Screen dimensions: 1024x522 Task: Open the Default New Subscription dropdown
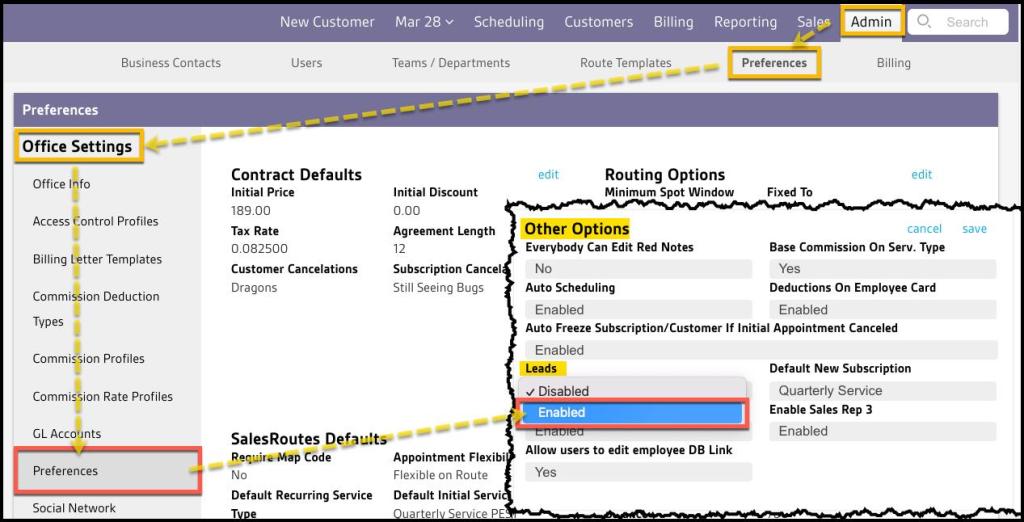click(882, 391)
